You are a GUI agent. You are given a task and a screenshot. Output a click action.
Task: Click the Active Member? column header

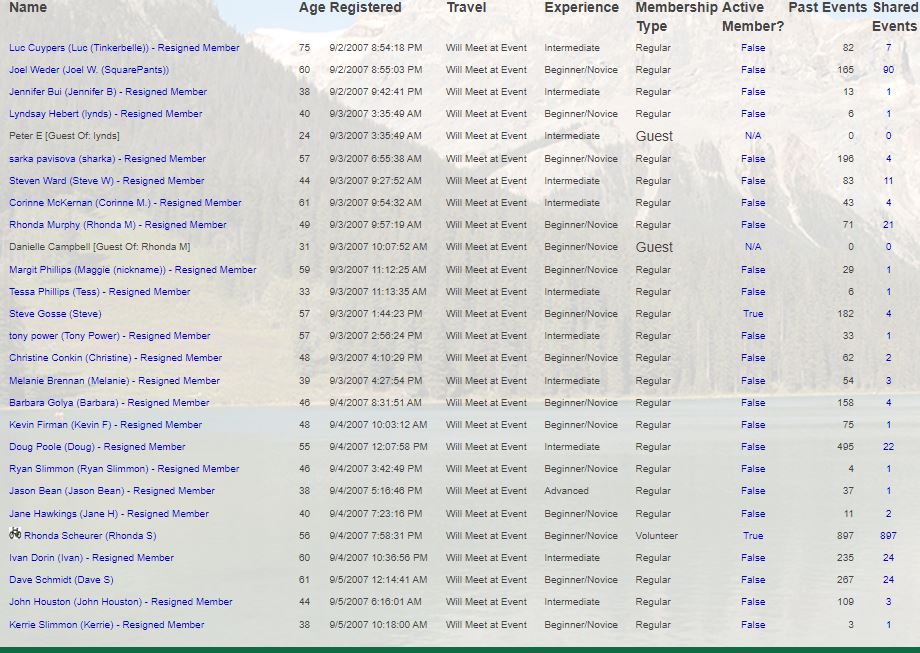coord(753,16)
